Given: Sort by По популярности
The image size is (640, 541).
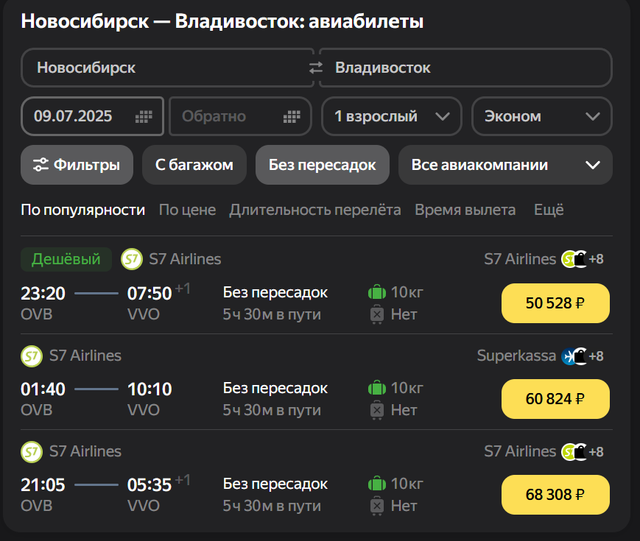Looking at the screenshot, I should 83,210.
